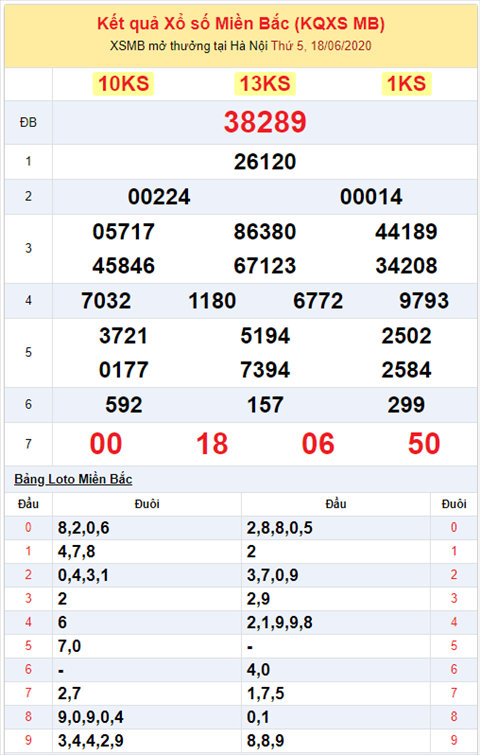Click third prize number 86380
480x755 pixels.
[265, 232]
